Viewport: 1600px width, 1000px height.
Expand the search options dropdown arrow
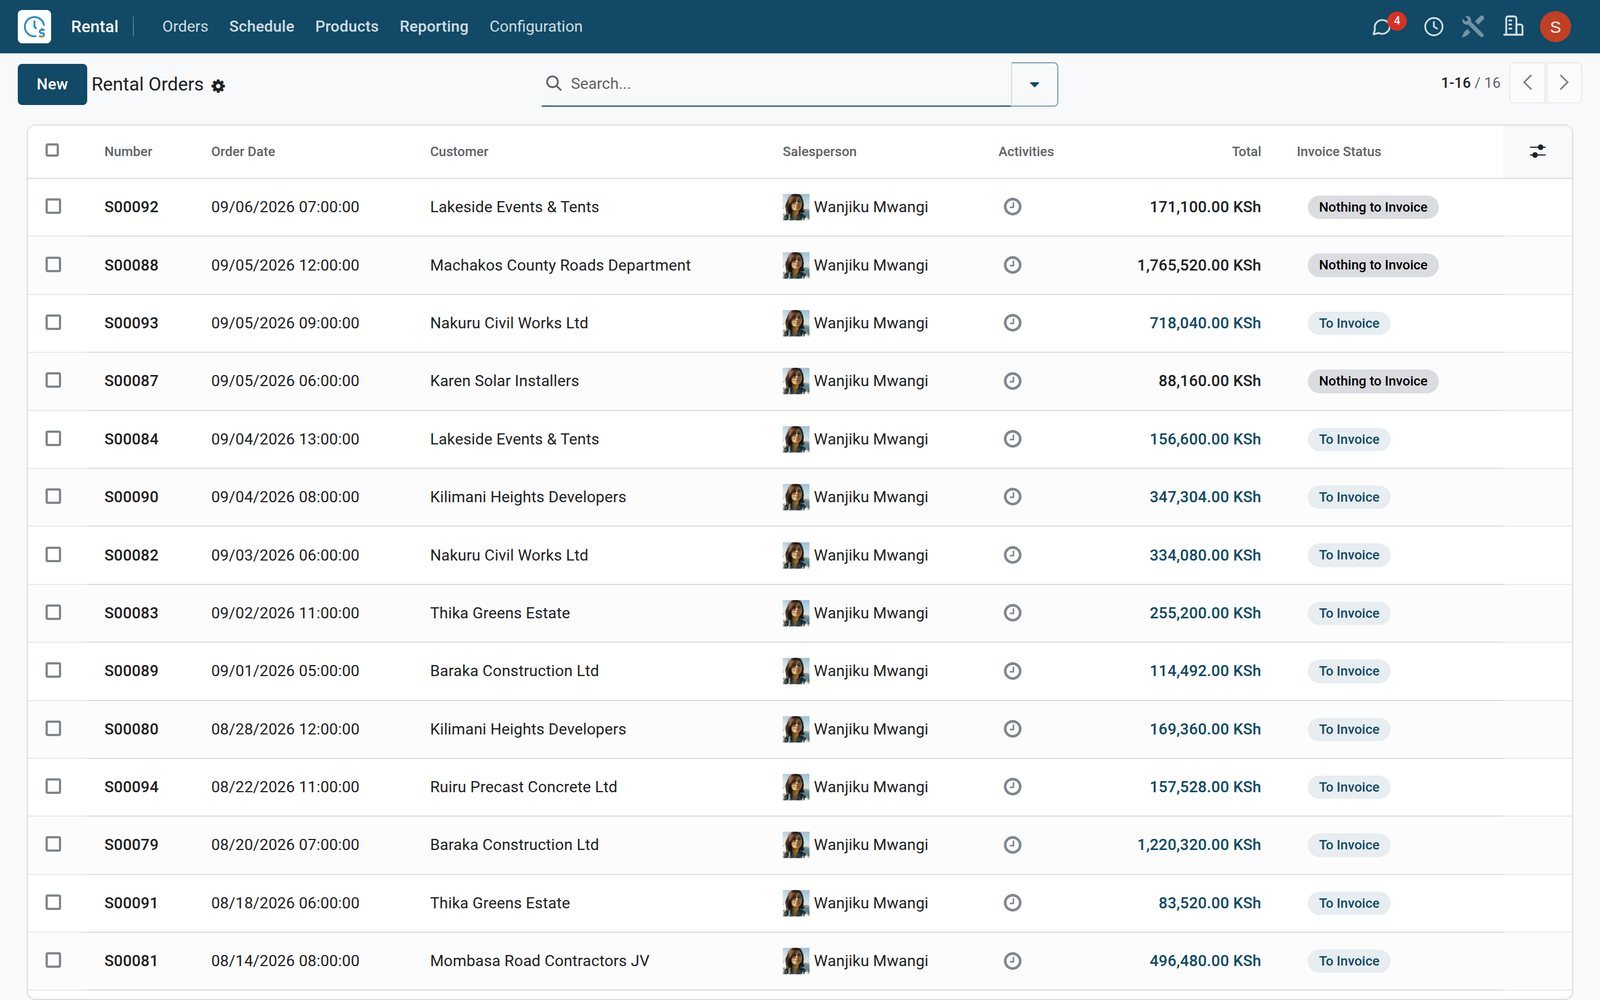[1034, 84]
